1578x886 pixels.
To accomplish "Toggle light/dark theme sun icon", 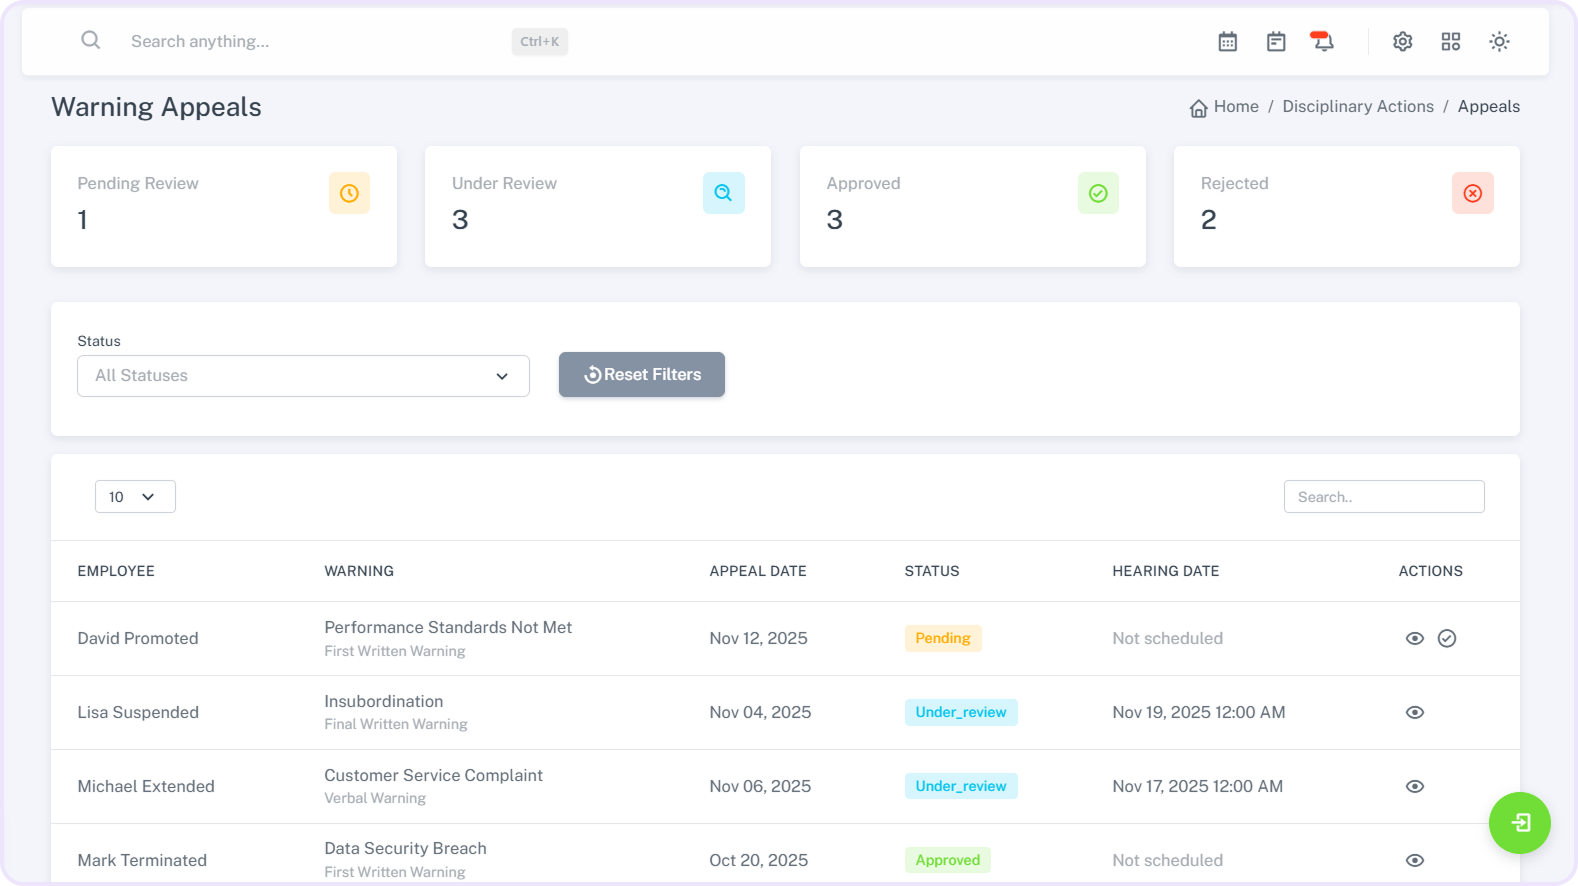I will [x=1499, y=41].
